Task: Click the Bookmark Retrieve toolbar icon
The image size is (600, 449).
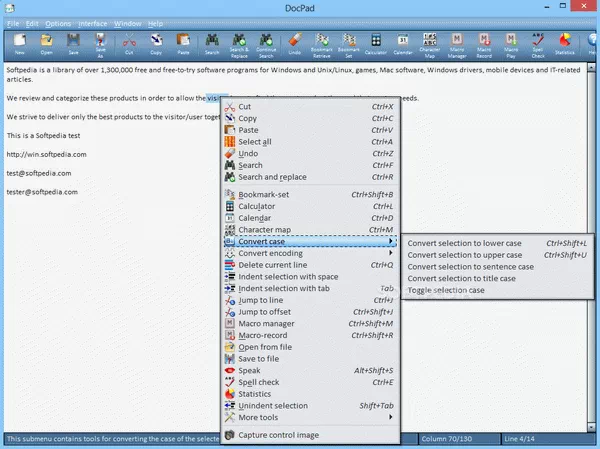Action: click(x=322, y=45)
